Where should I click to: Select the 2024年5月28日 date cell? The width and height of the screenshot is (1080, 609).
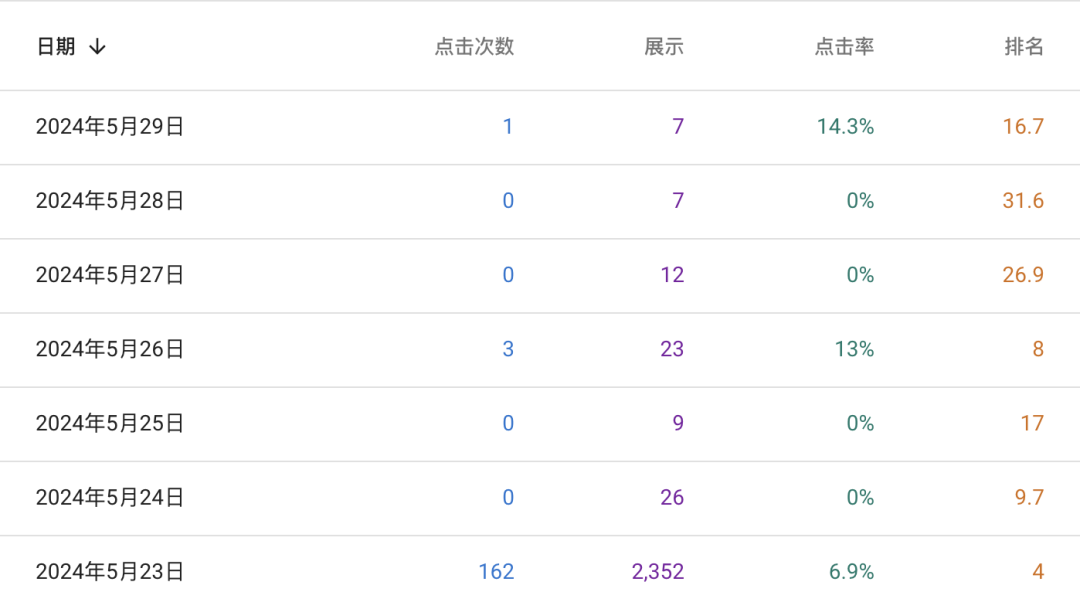pos(110,201)
